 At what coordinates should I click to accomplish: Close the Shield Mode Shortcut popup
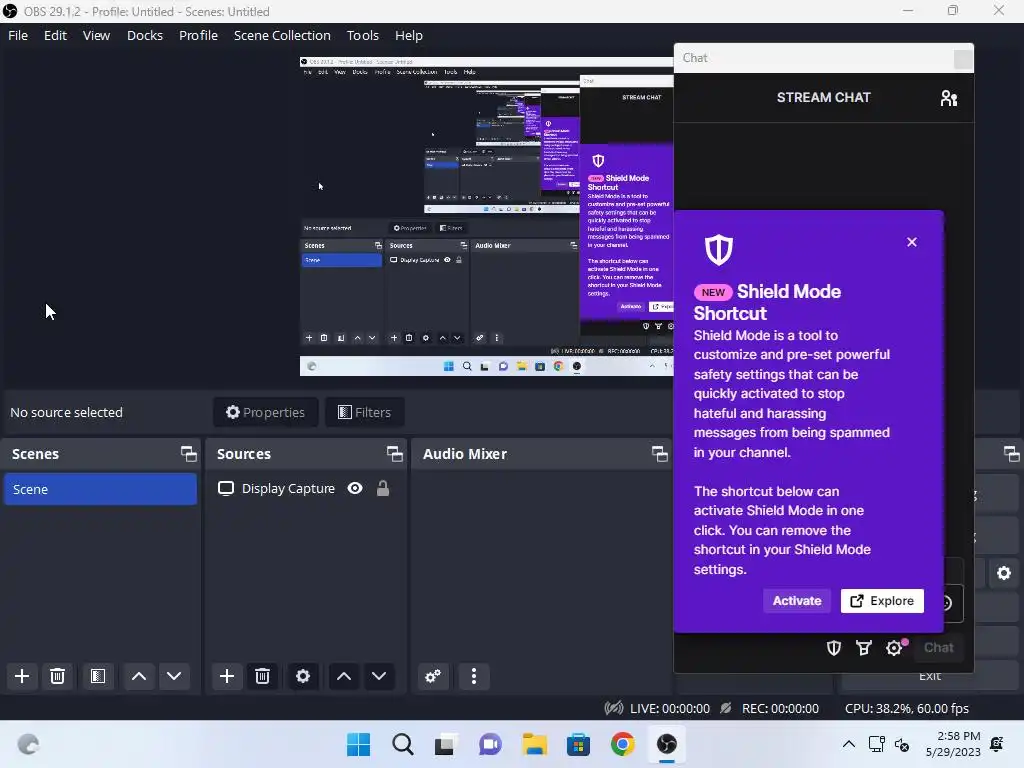[912, 242]
